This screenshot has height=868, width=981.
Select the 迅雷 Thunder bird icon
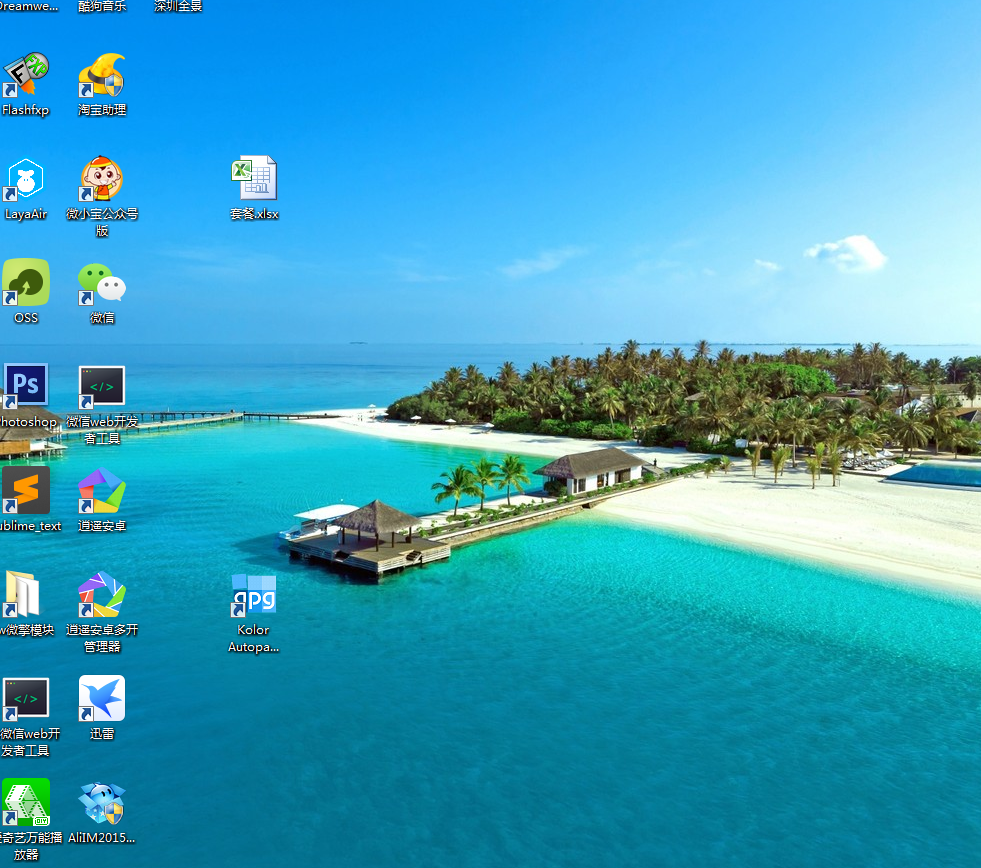coord(102,699)
